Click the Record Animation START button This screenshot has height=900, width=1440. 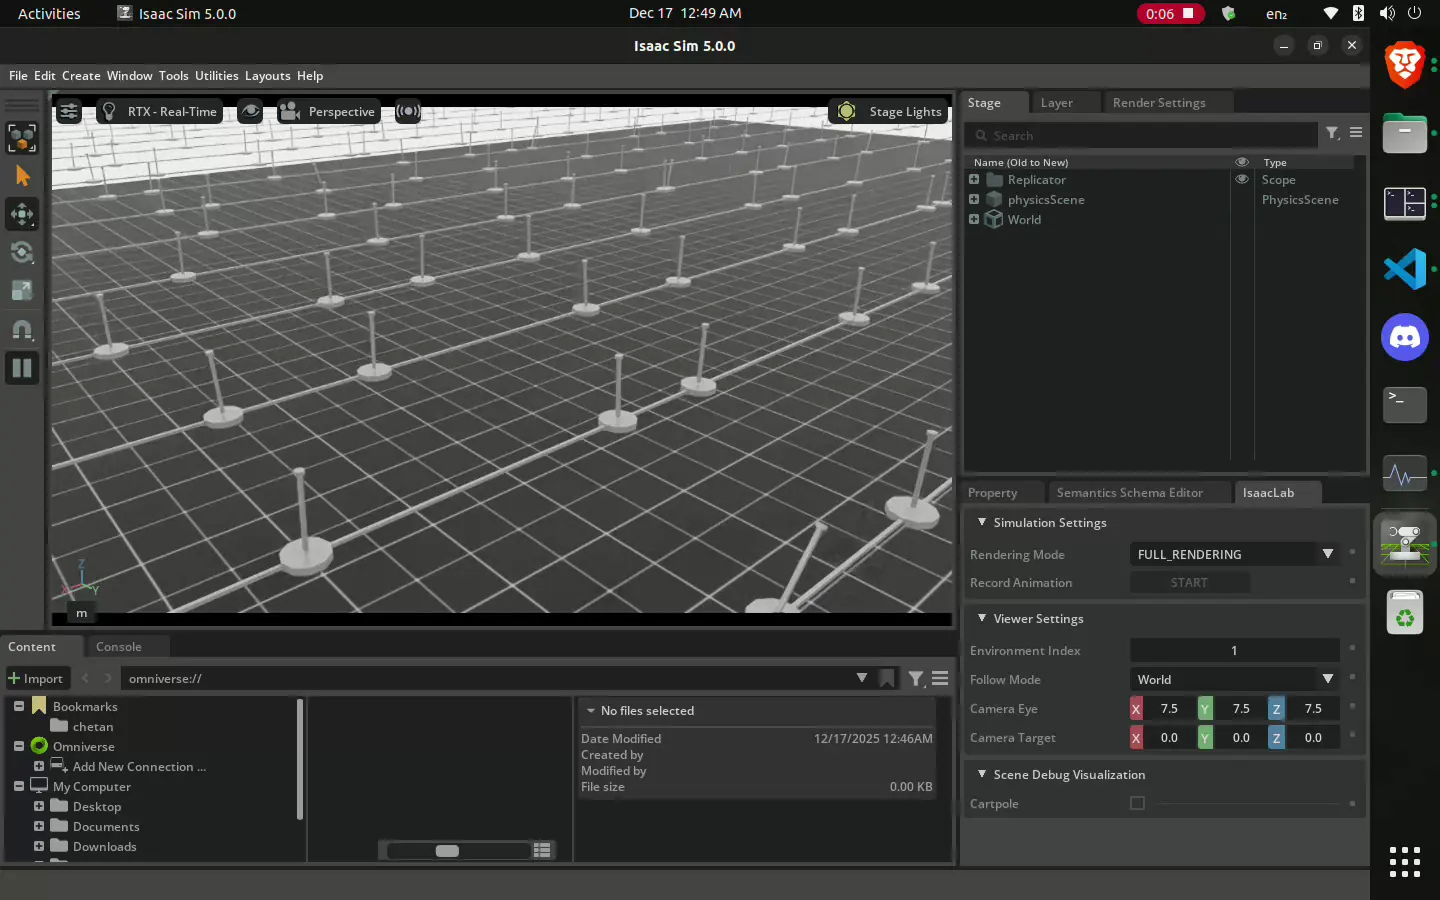[1189, 583]
